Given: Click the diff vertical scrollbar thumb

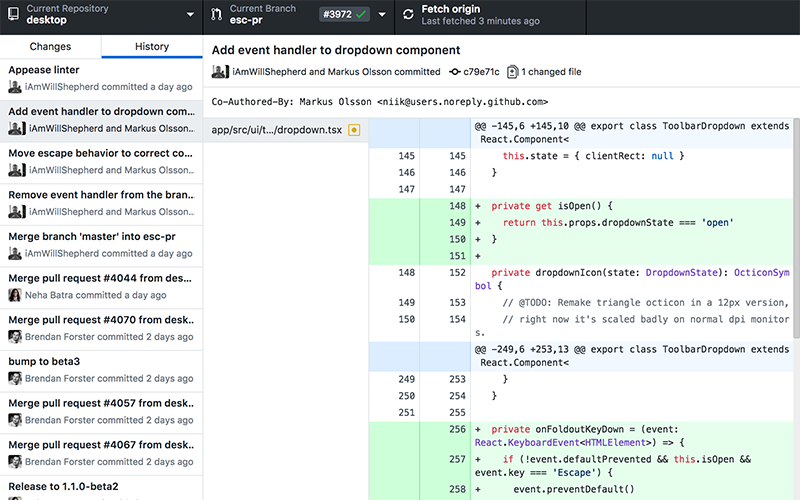Looking at the screenshot, I should (796, 229).
